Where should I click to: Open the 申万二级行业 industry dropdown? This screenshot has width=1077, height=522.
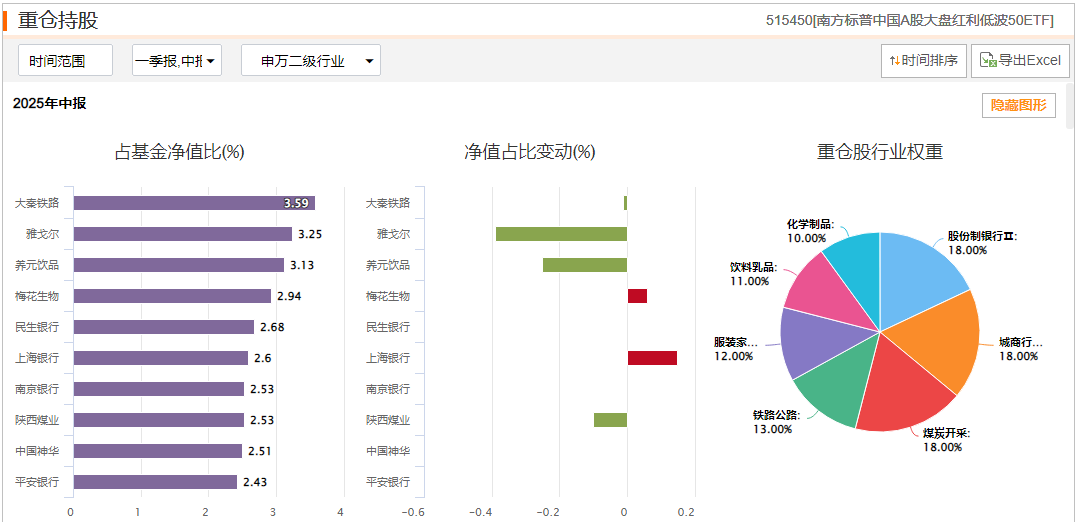pyautogui.click(x=310, y=60)
